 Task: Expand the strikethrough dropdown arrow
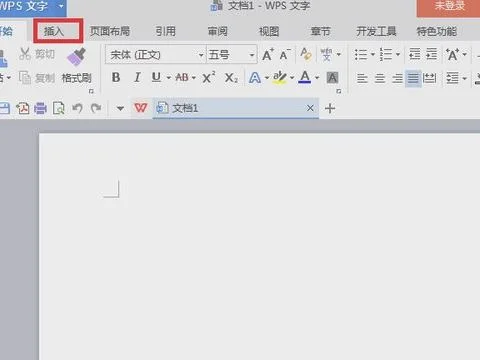194,78
